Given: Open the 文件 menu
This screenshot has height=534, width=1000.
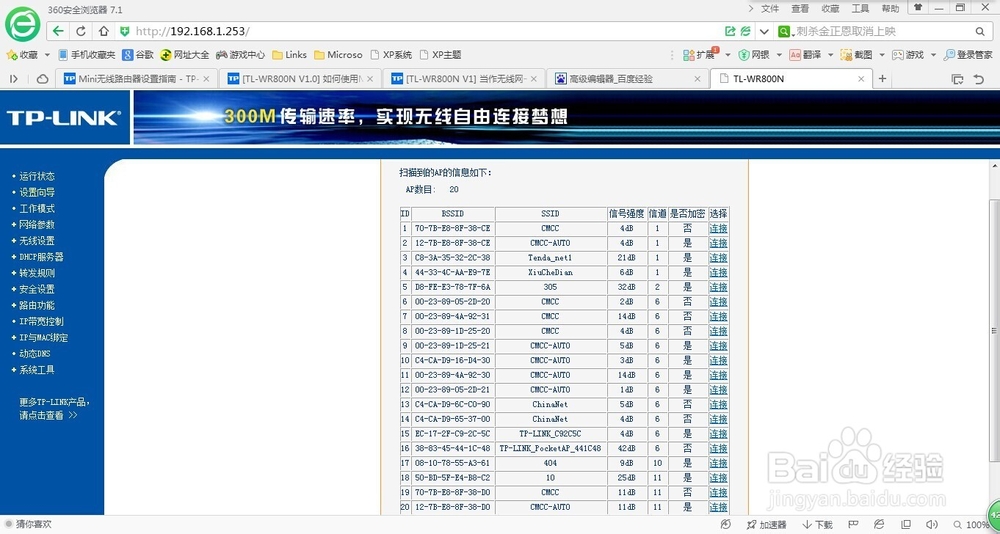Looking at the screenshot, I should coord(770,8).
